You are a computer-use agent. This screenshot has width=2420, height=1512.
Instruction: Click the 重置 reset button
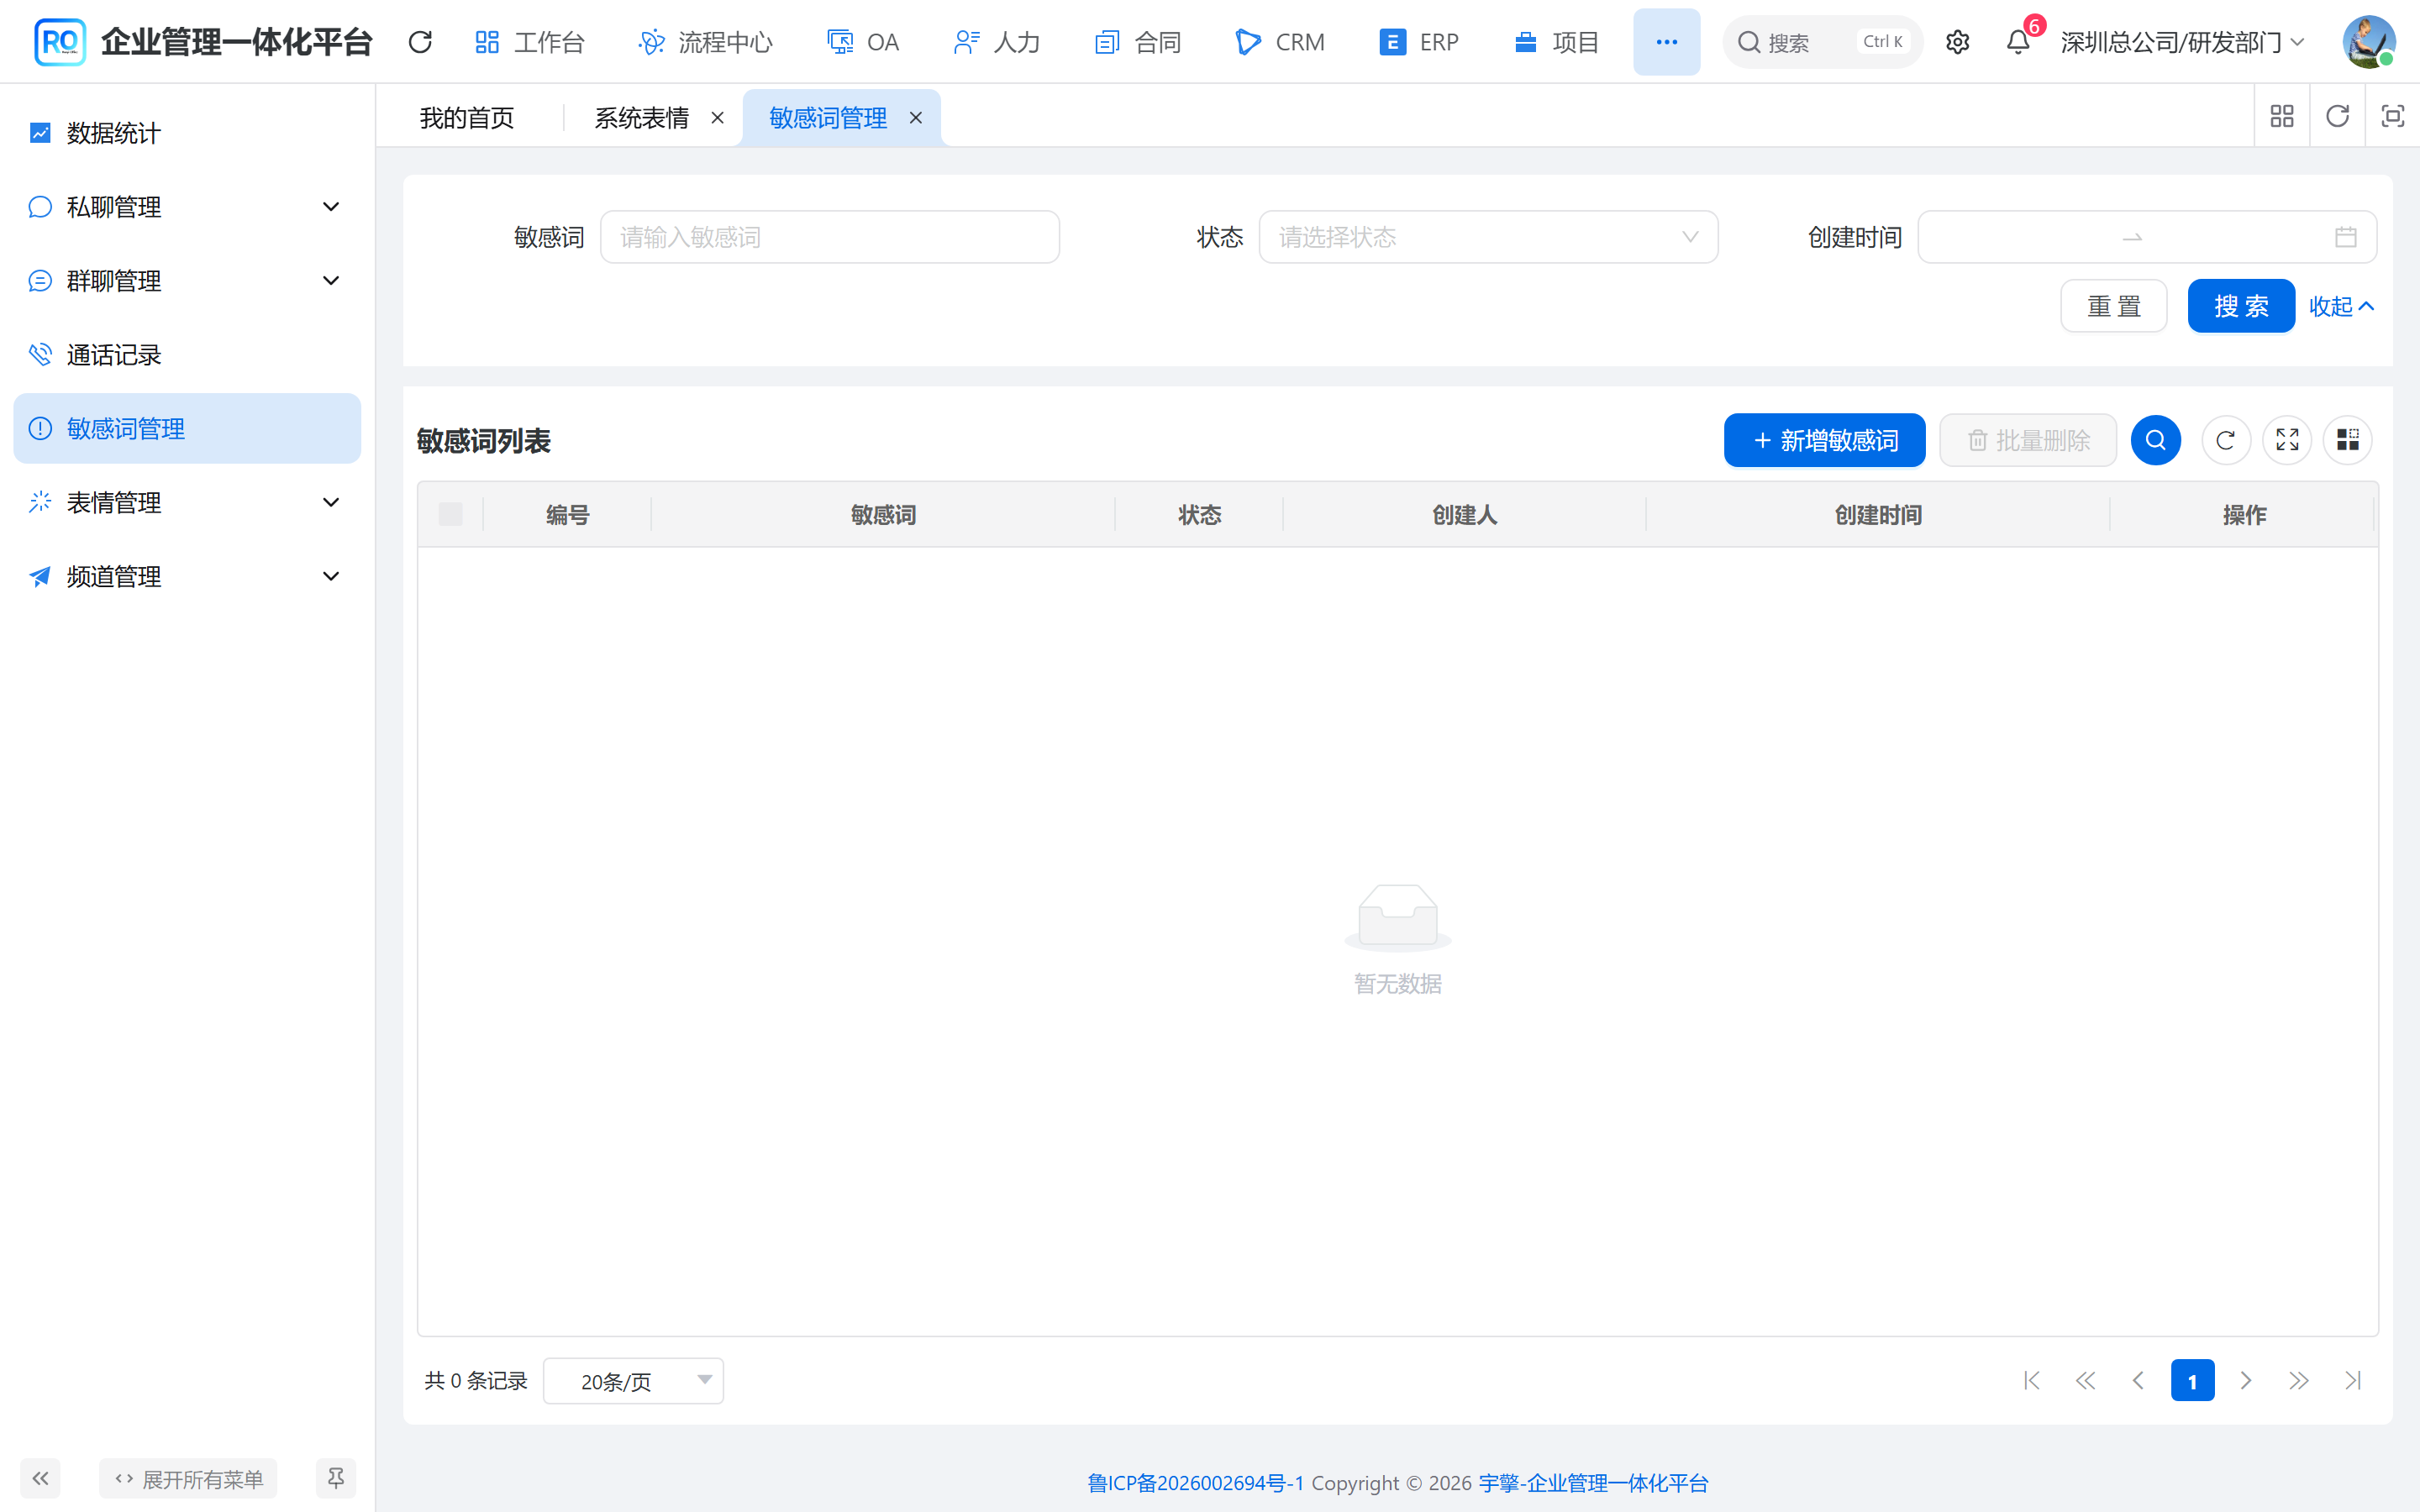point(2113,306)
